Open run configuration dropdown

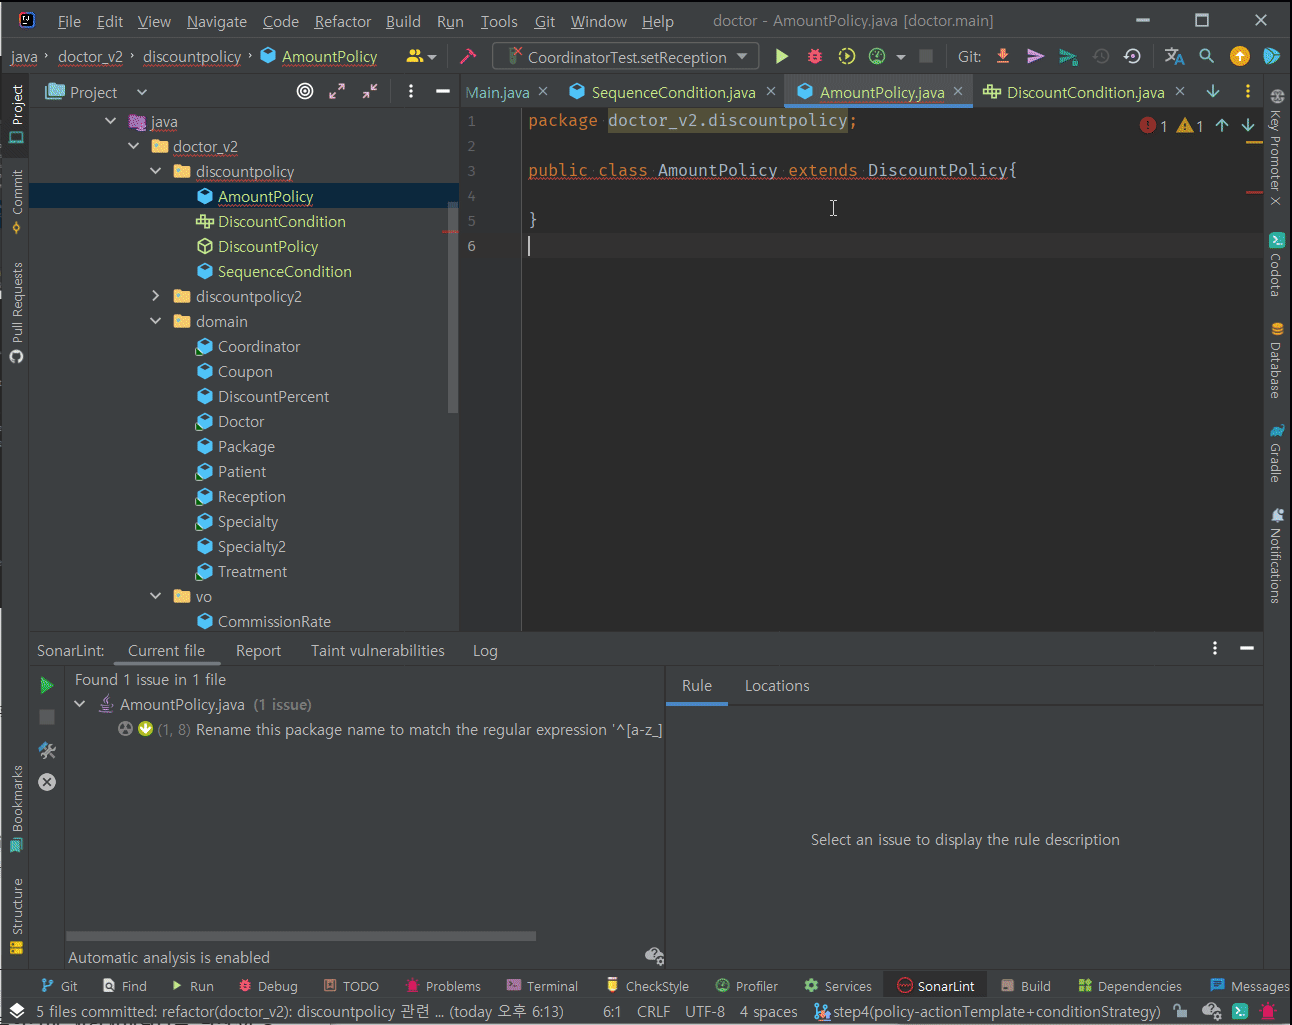tap(626, 57)
